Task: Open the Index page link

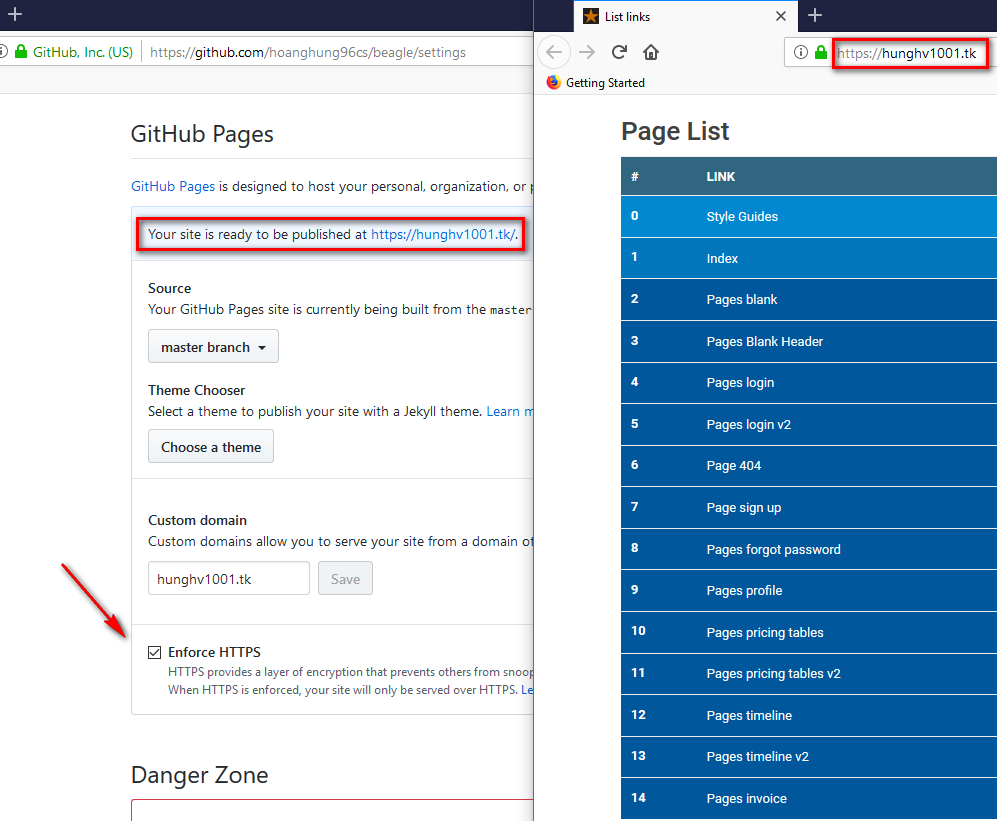Action: tap(722, 258)
